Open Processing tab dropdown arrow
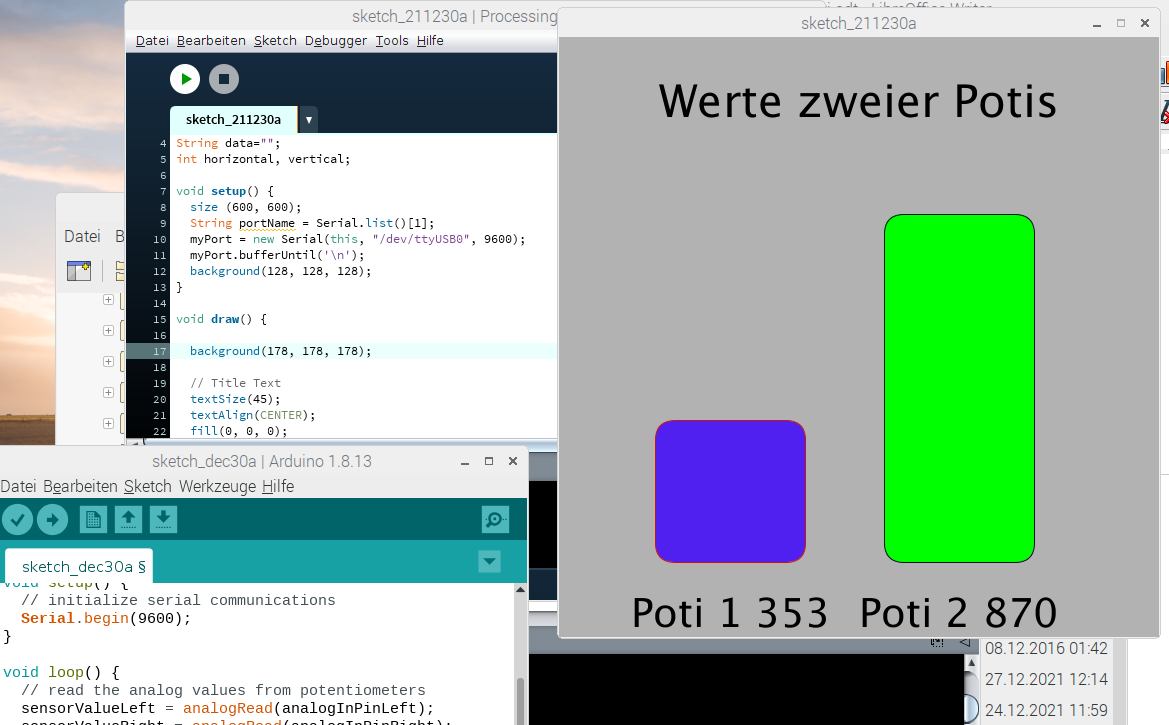This screenshot has height=725, width=1169. (309, 120)
